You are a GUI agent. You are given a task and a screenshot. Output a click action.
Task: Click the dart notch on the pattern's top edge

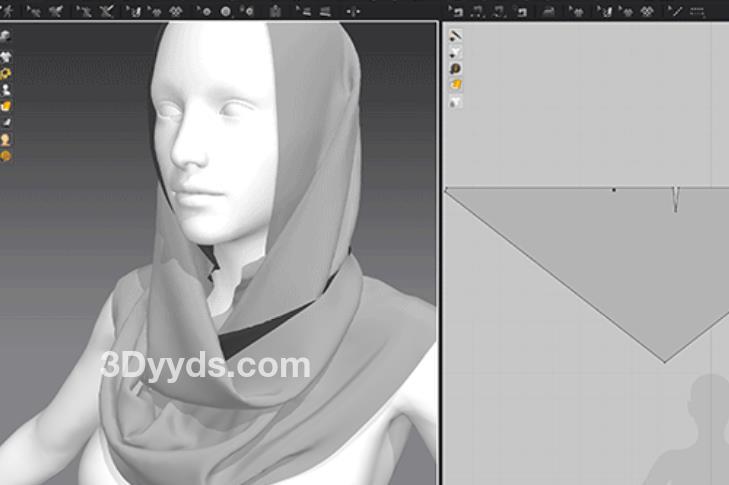click(x=675, y=198)
